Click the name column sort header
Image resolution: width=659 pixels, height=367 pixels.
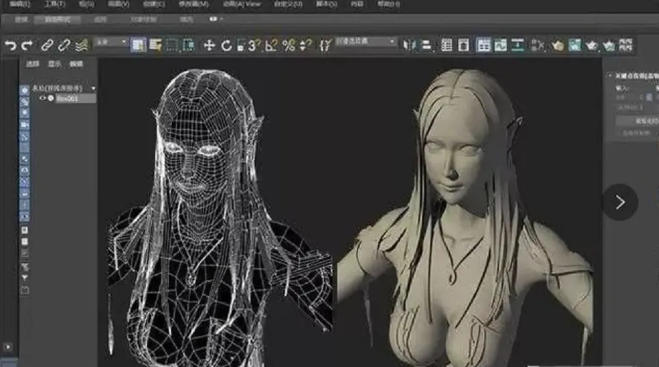[x=58, y=88]
